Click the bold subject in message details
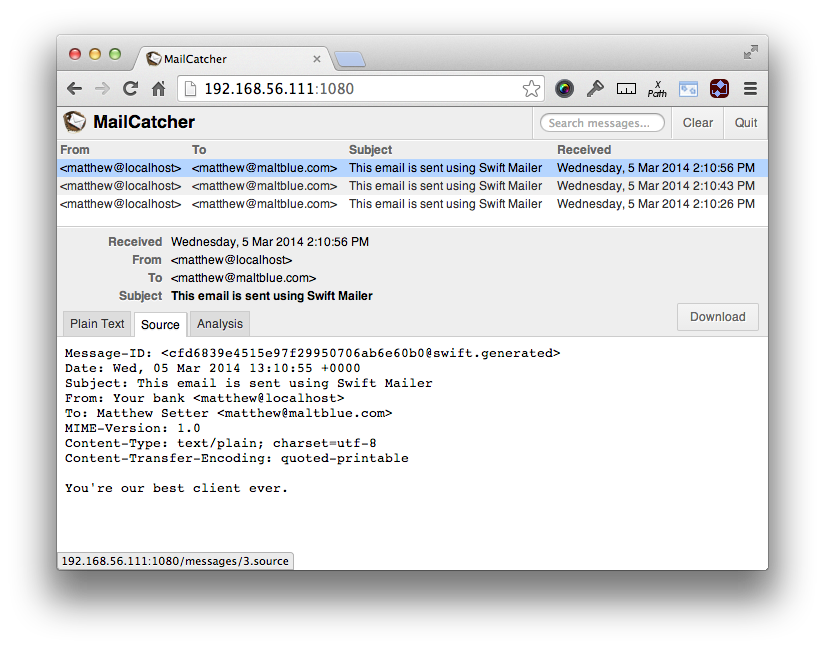 point(271,296)
